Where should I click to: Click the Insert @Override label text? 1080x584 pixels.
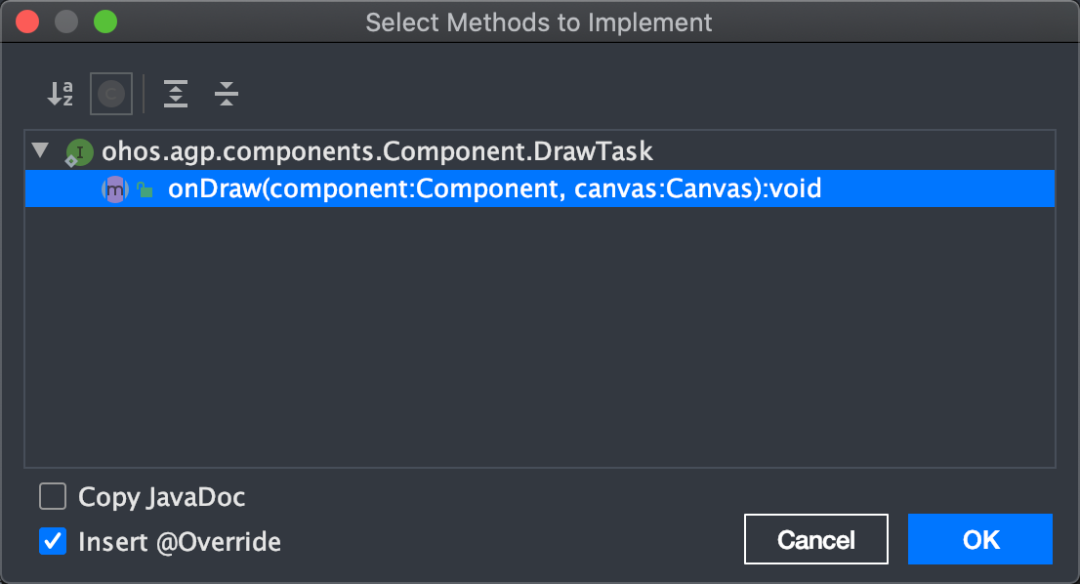point(180,542)
